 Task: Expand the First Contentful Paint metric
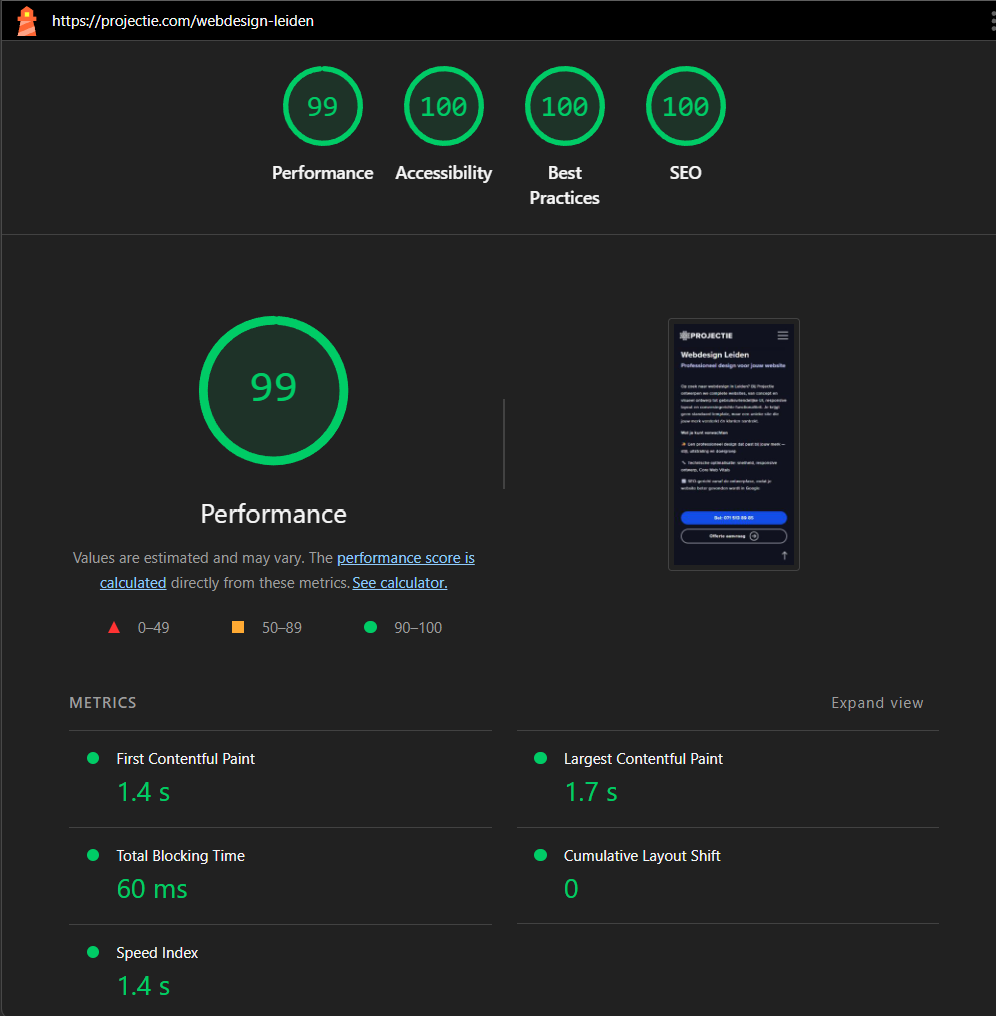[x=185, y=759]
